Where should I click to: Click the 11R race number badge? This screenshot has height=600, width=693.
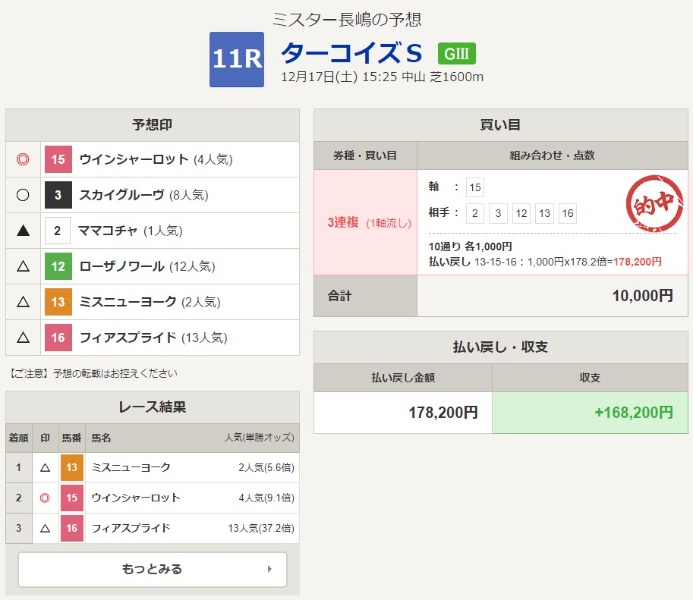click(236, 60)
